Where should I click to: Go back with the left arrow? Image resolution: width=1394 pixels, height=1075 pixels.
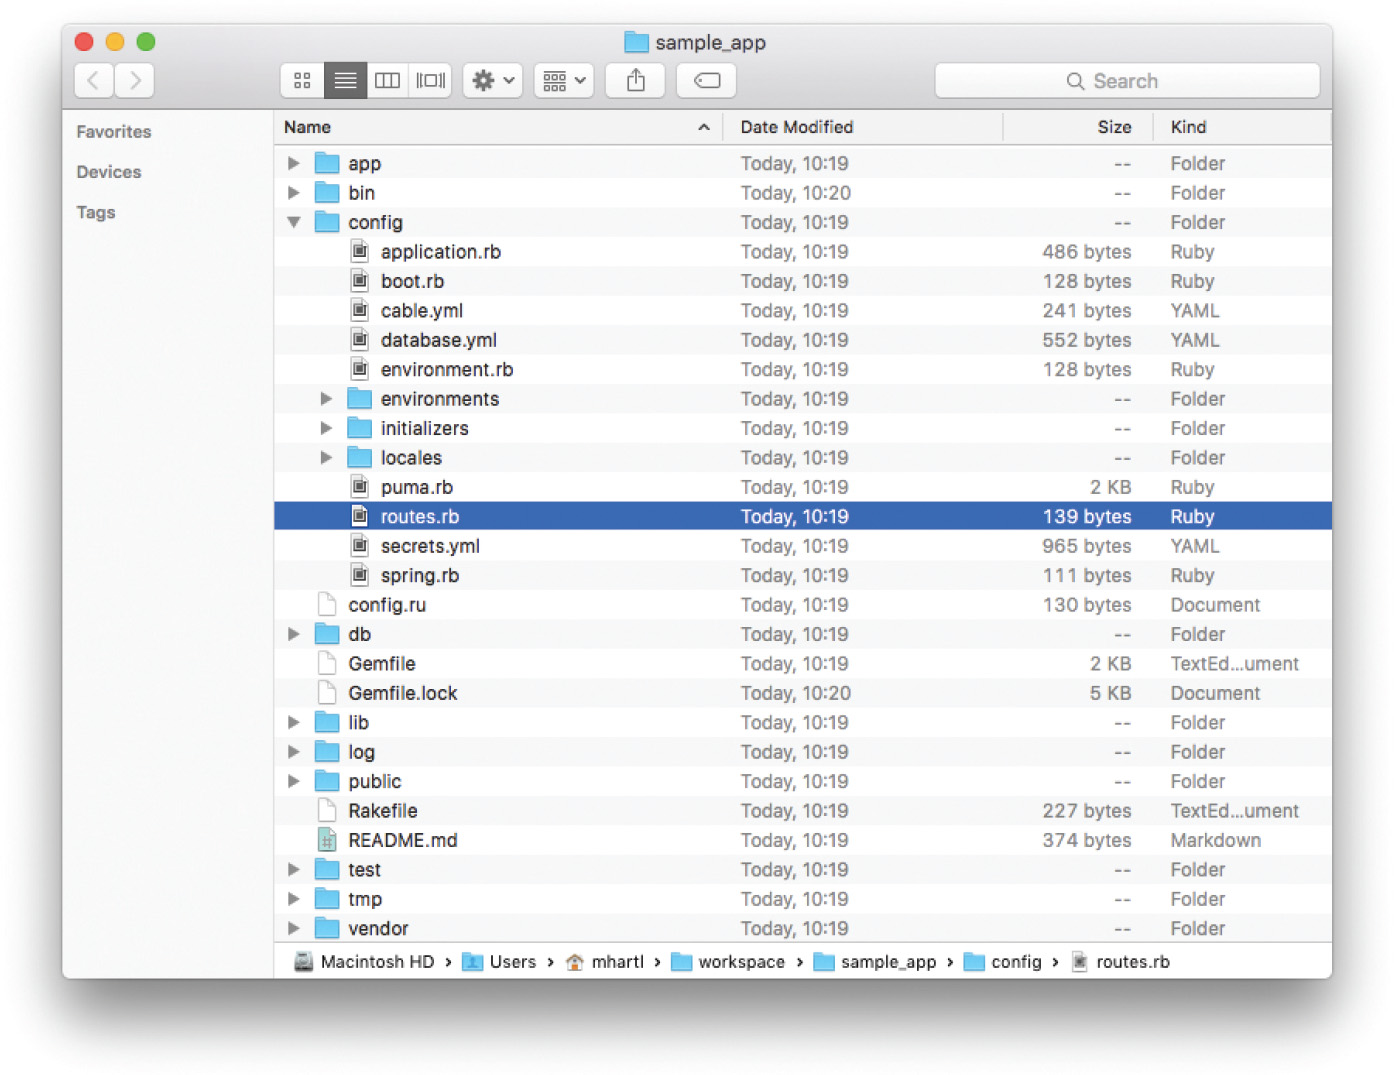point(94,81)
